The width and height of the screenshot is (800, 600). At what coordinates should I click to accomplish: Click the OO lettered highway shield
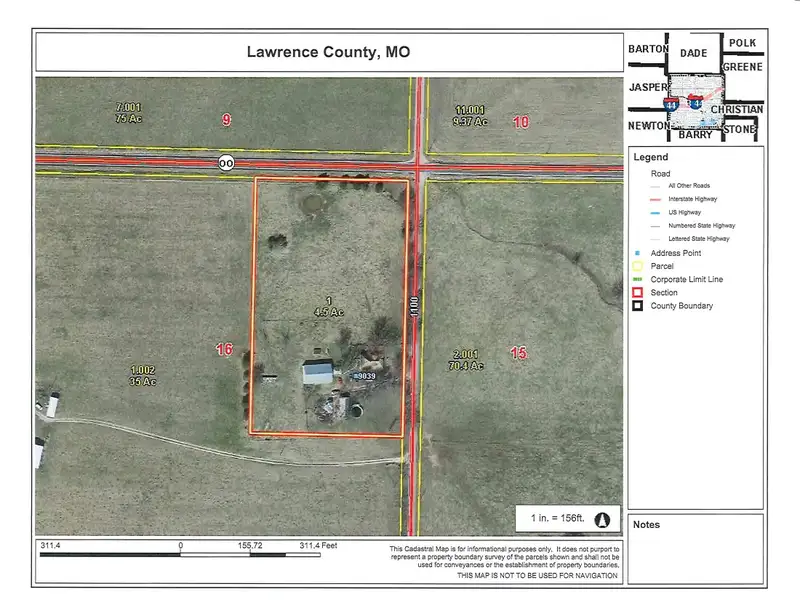pos(227,162)
